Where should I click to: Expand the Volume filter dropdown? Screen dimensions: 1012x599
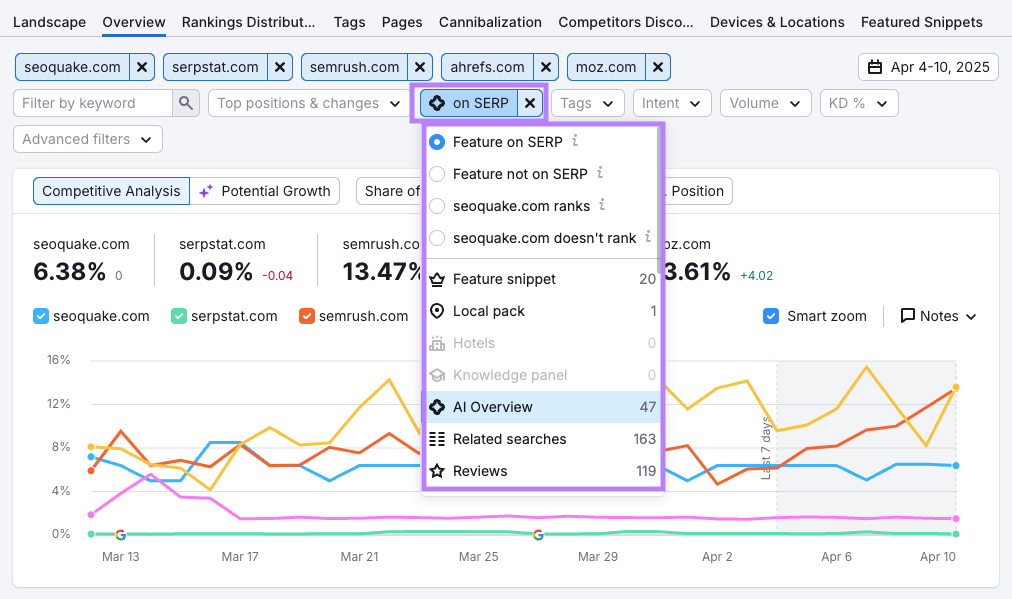click(x=765, y=103)
